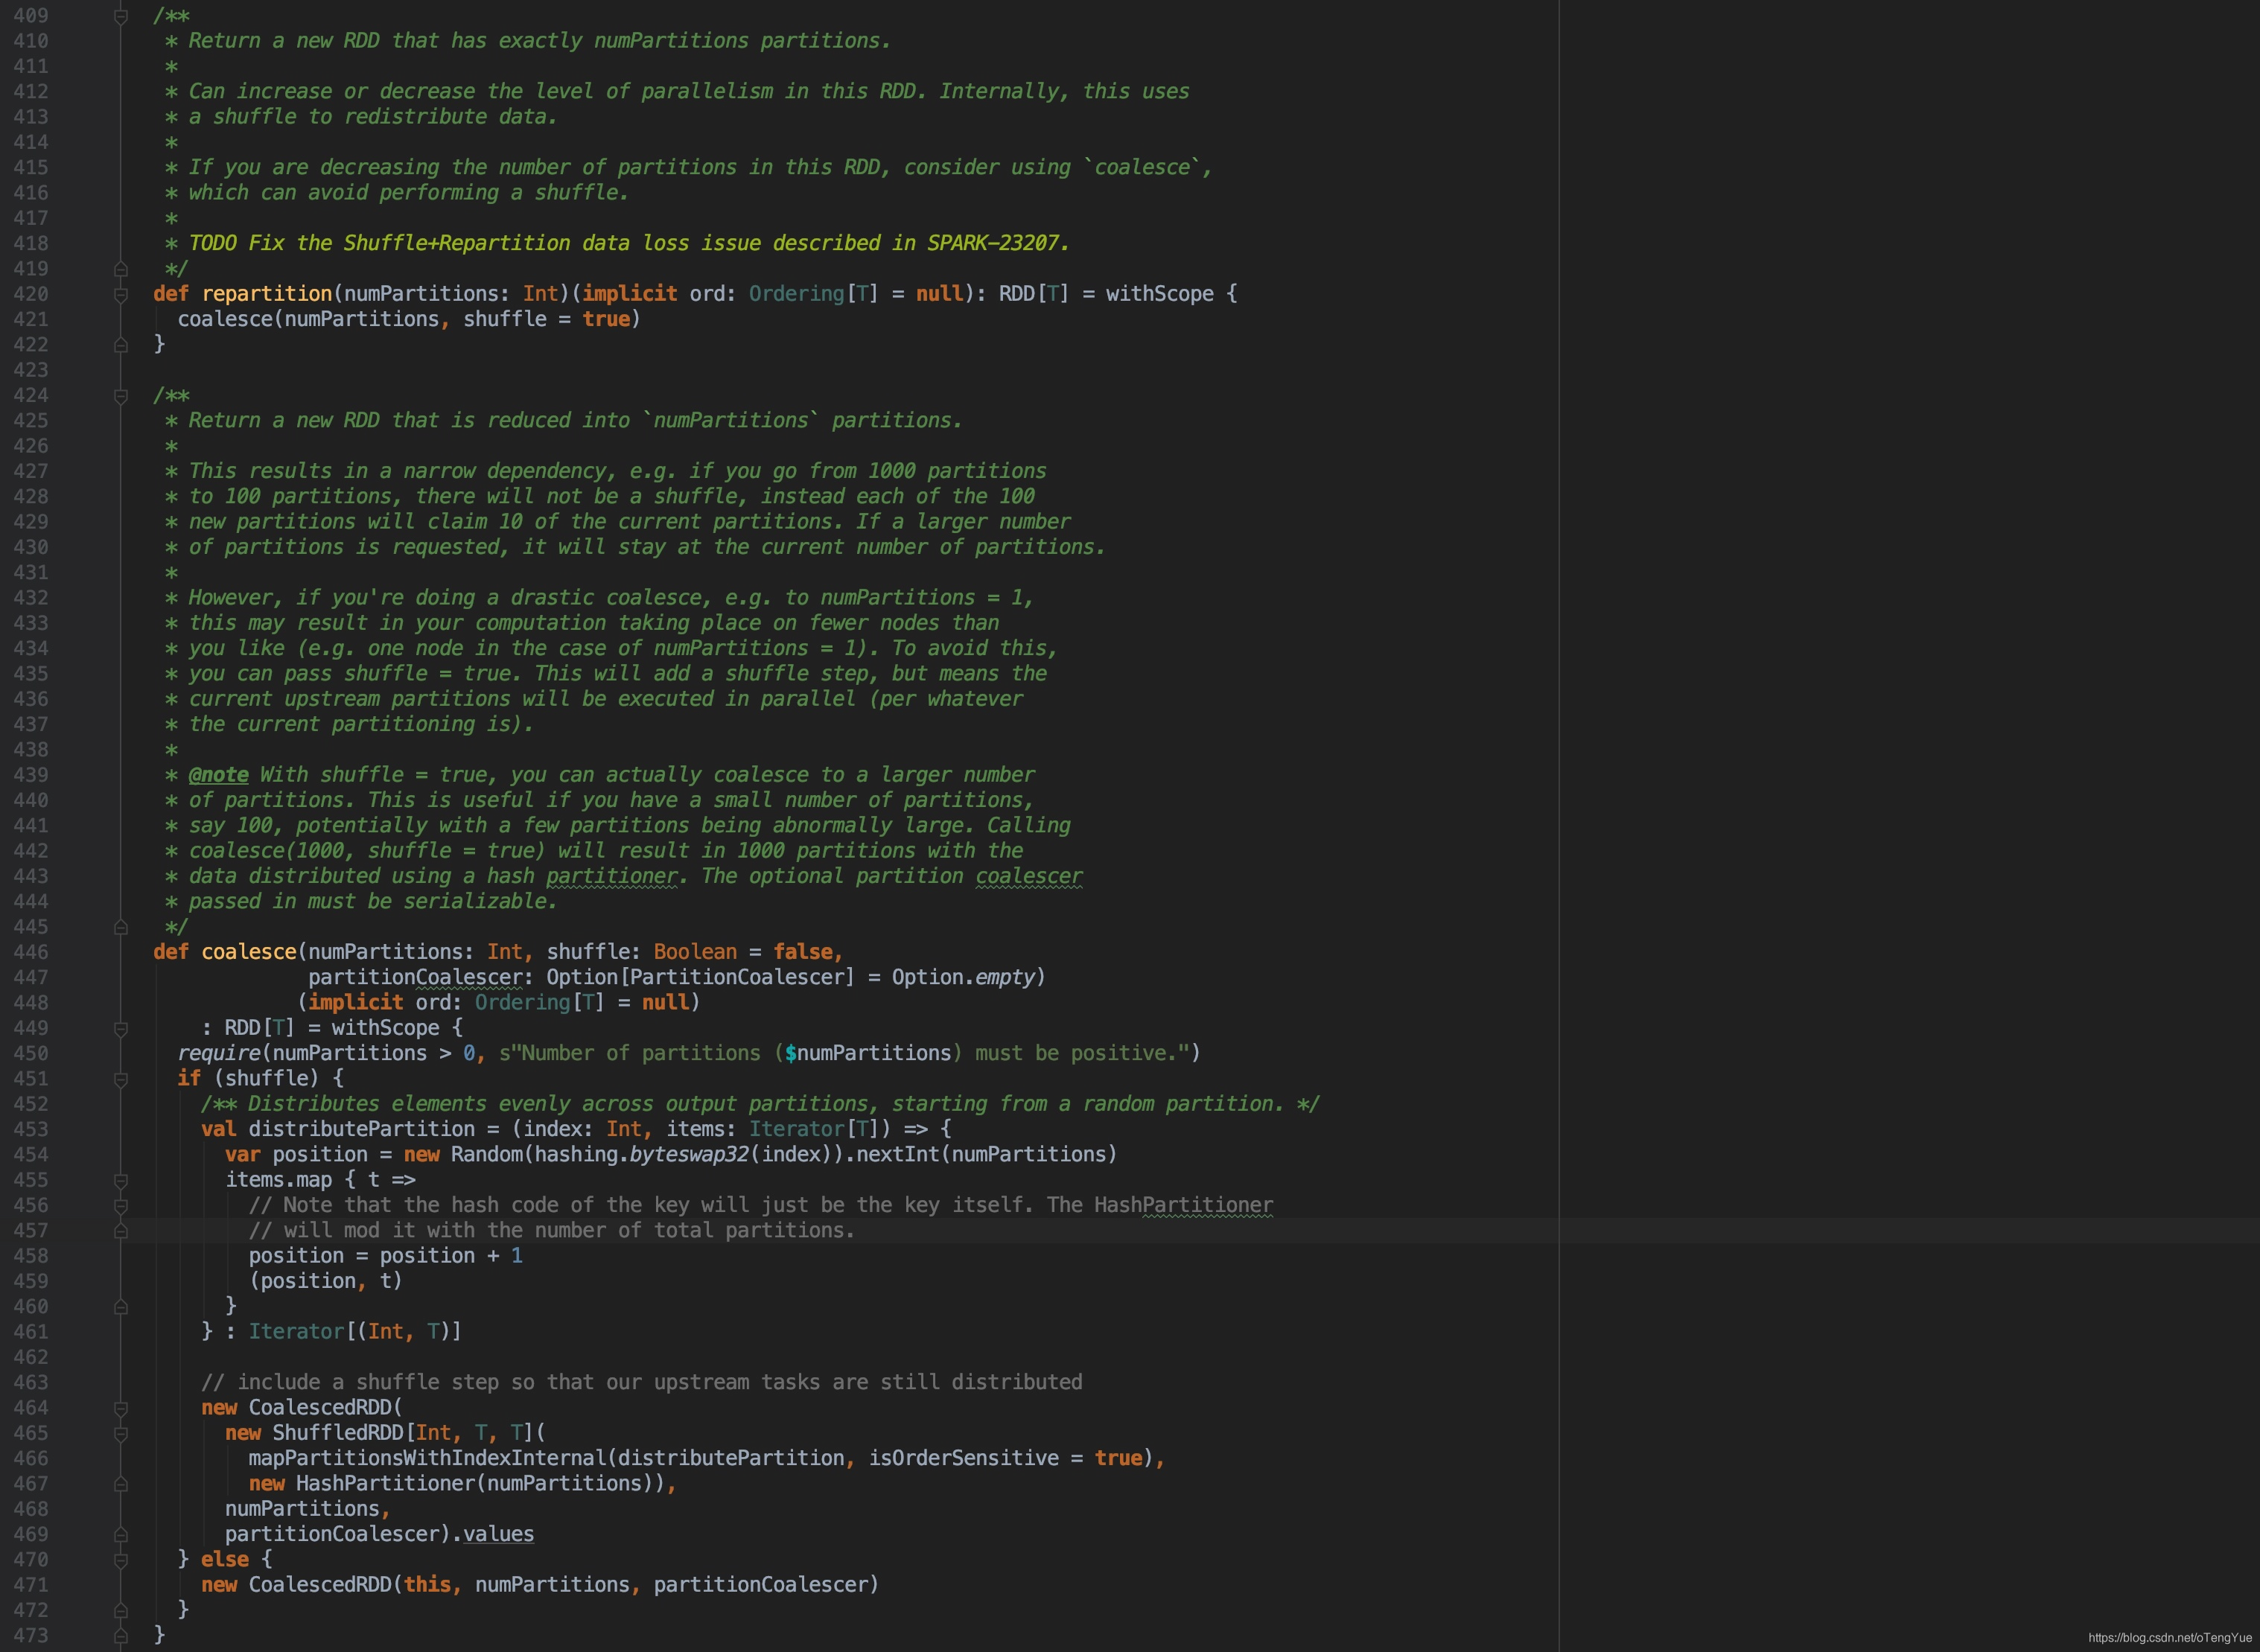Click the underlined 'partitionCoalescer' parameter on line 447

coord(415,977)
